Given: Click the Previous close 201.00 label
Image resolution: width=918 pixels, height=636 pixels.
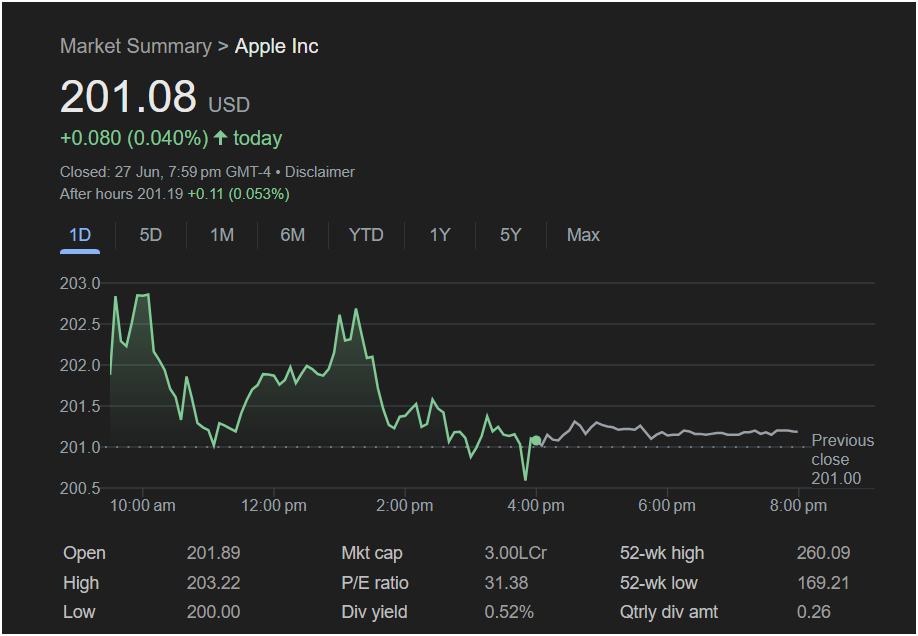Looking at the screenshot, I should pyautogui.click(x=842, y=459).
